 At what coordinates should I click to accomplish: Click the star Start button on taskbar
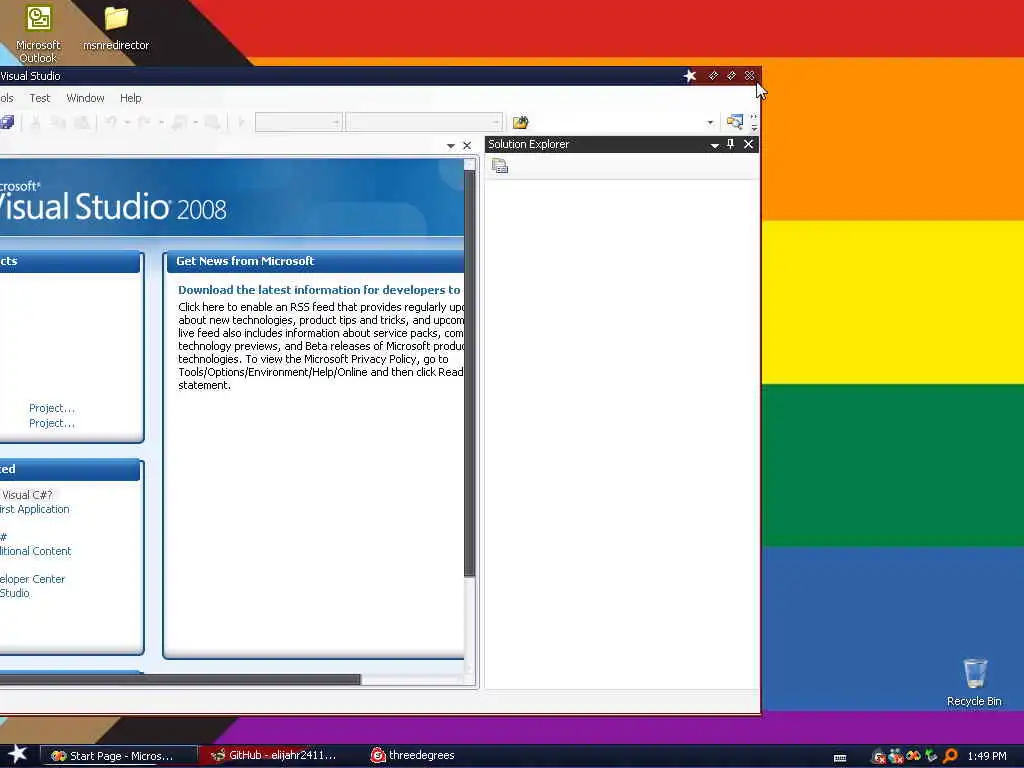point(18,755)
